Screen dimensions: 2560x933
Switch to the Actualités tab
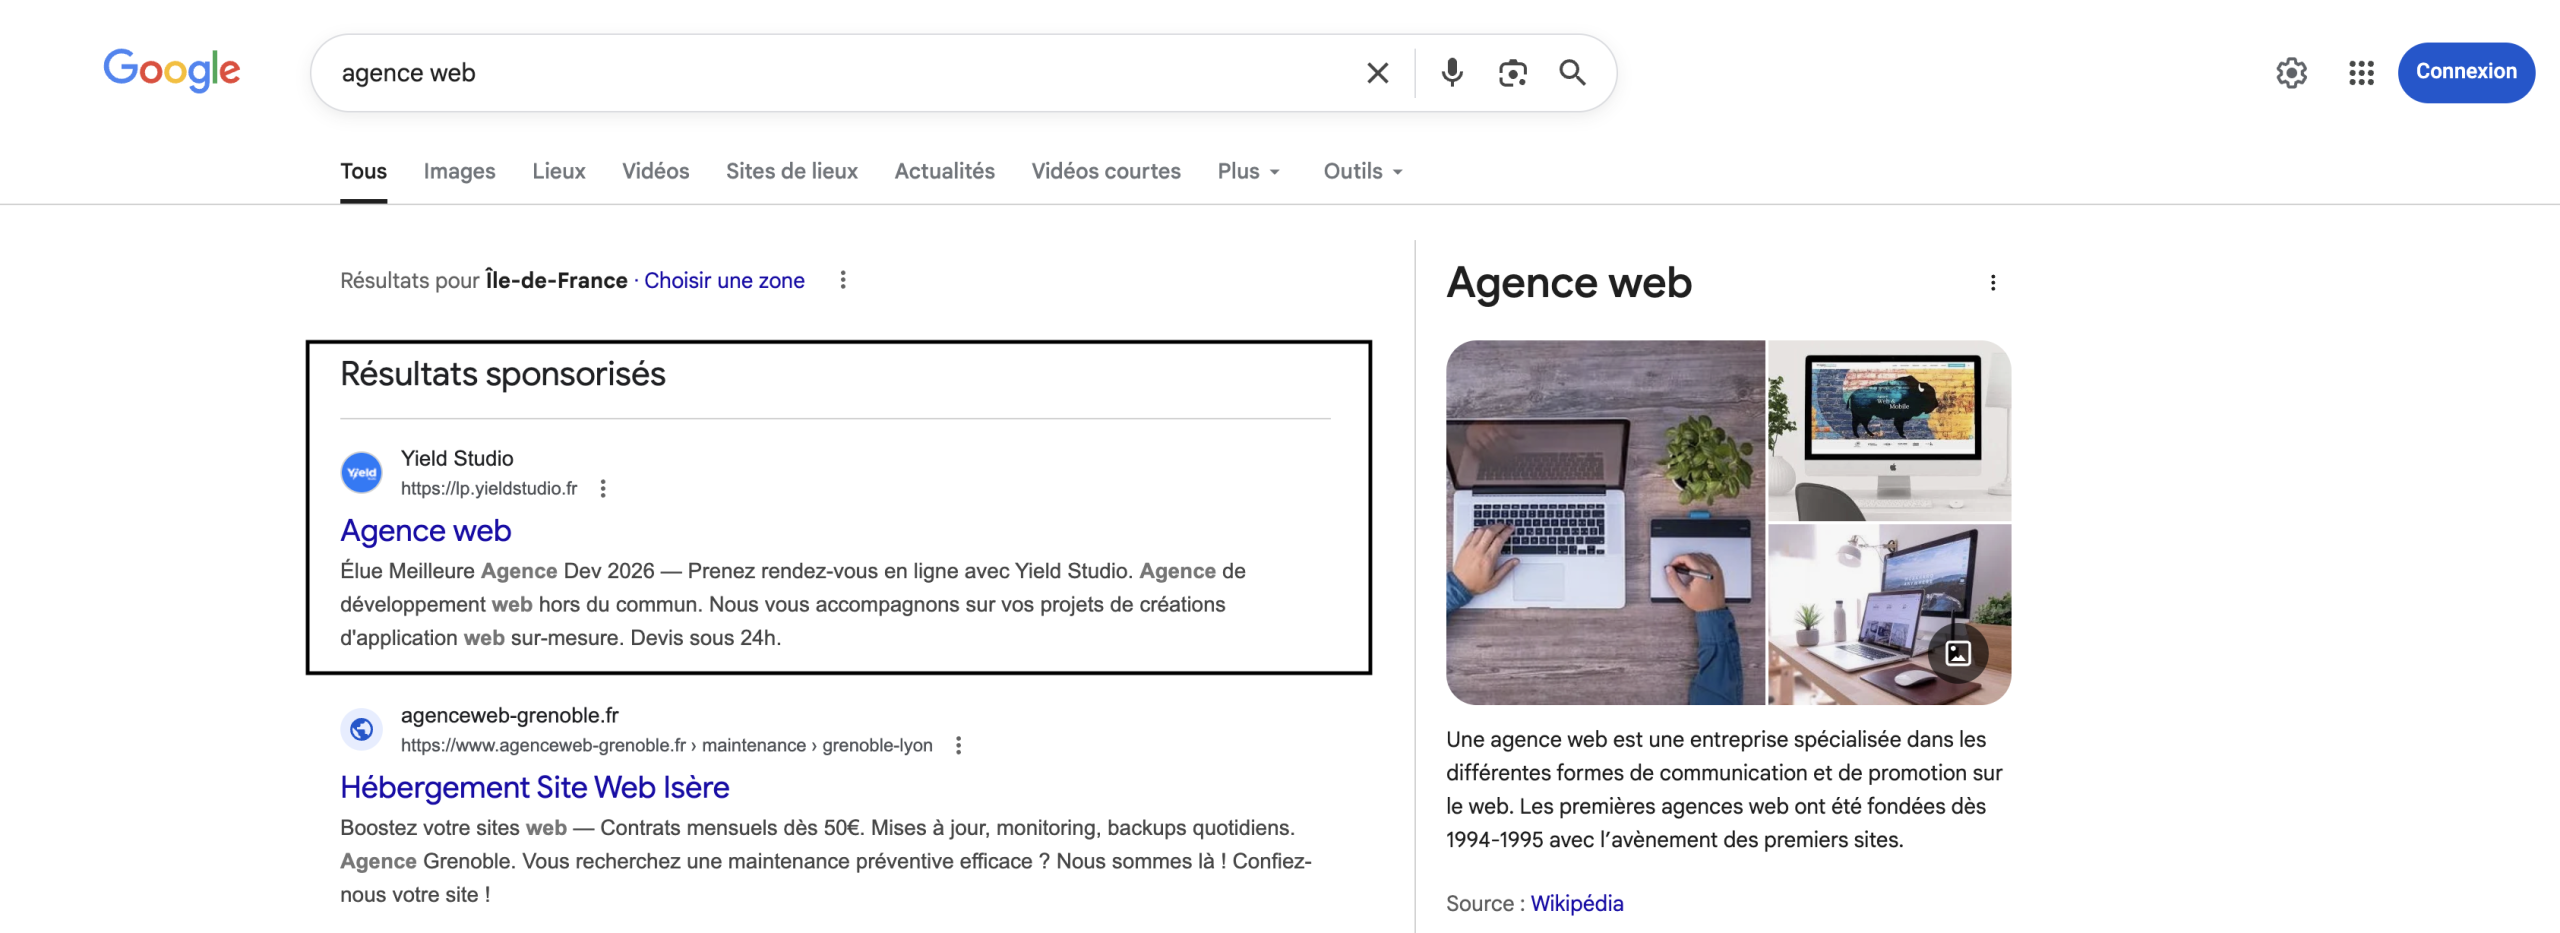[943, 171]
